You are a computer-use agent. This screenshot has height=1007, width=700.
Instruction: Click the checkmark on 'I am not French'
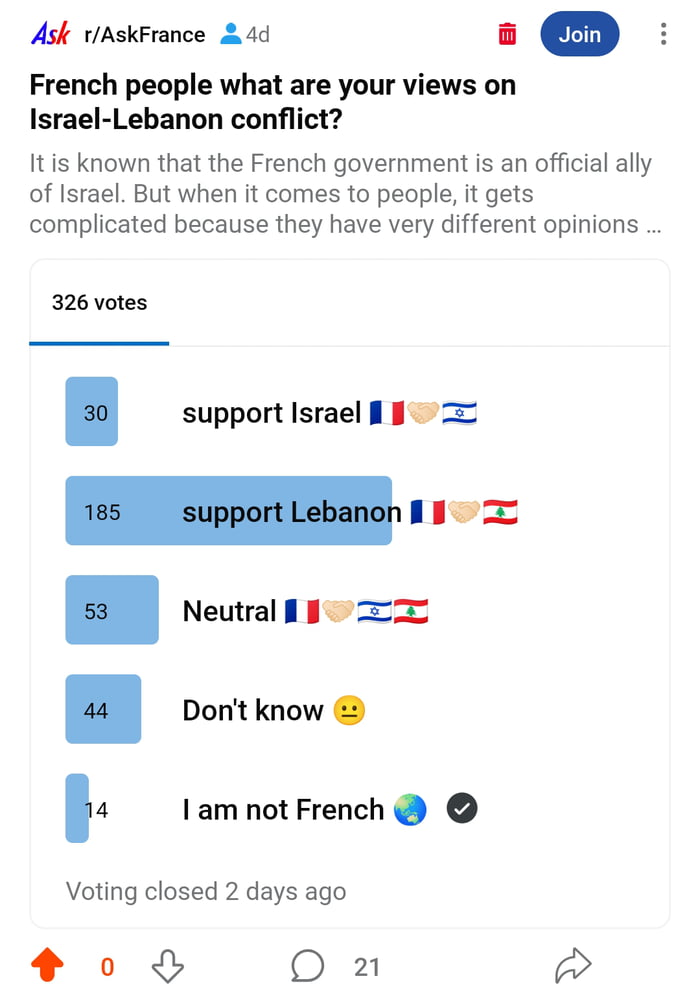pos(462,808)
